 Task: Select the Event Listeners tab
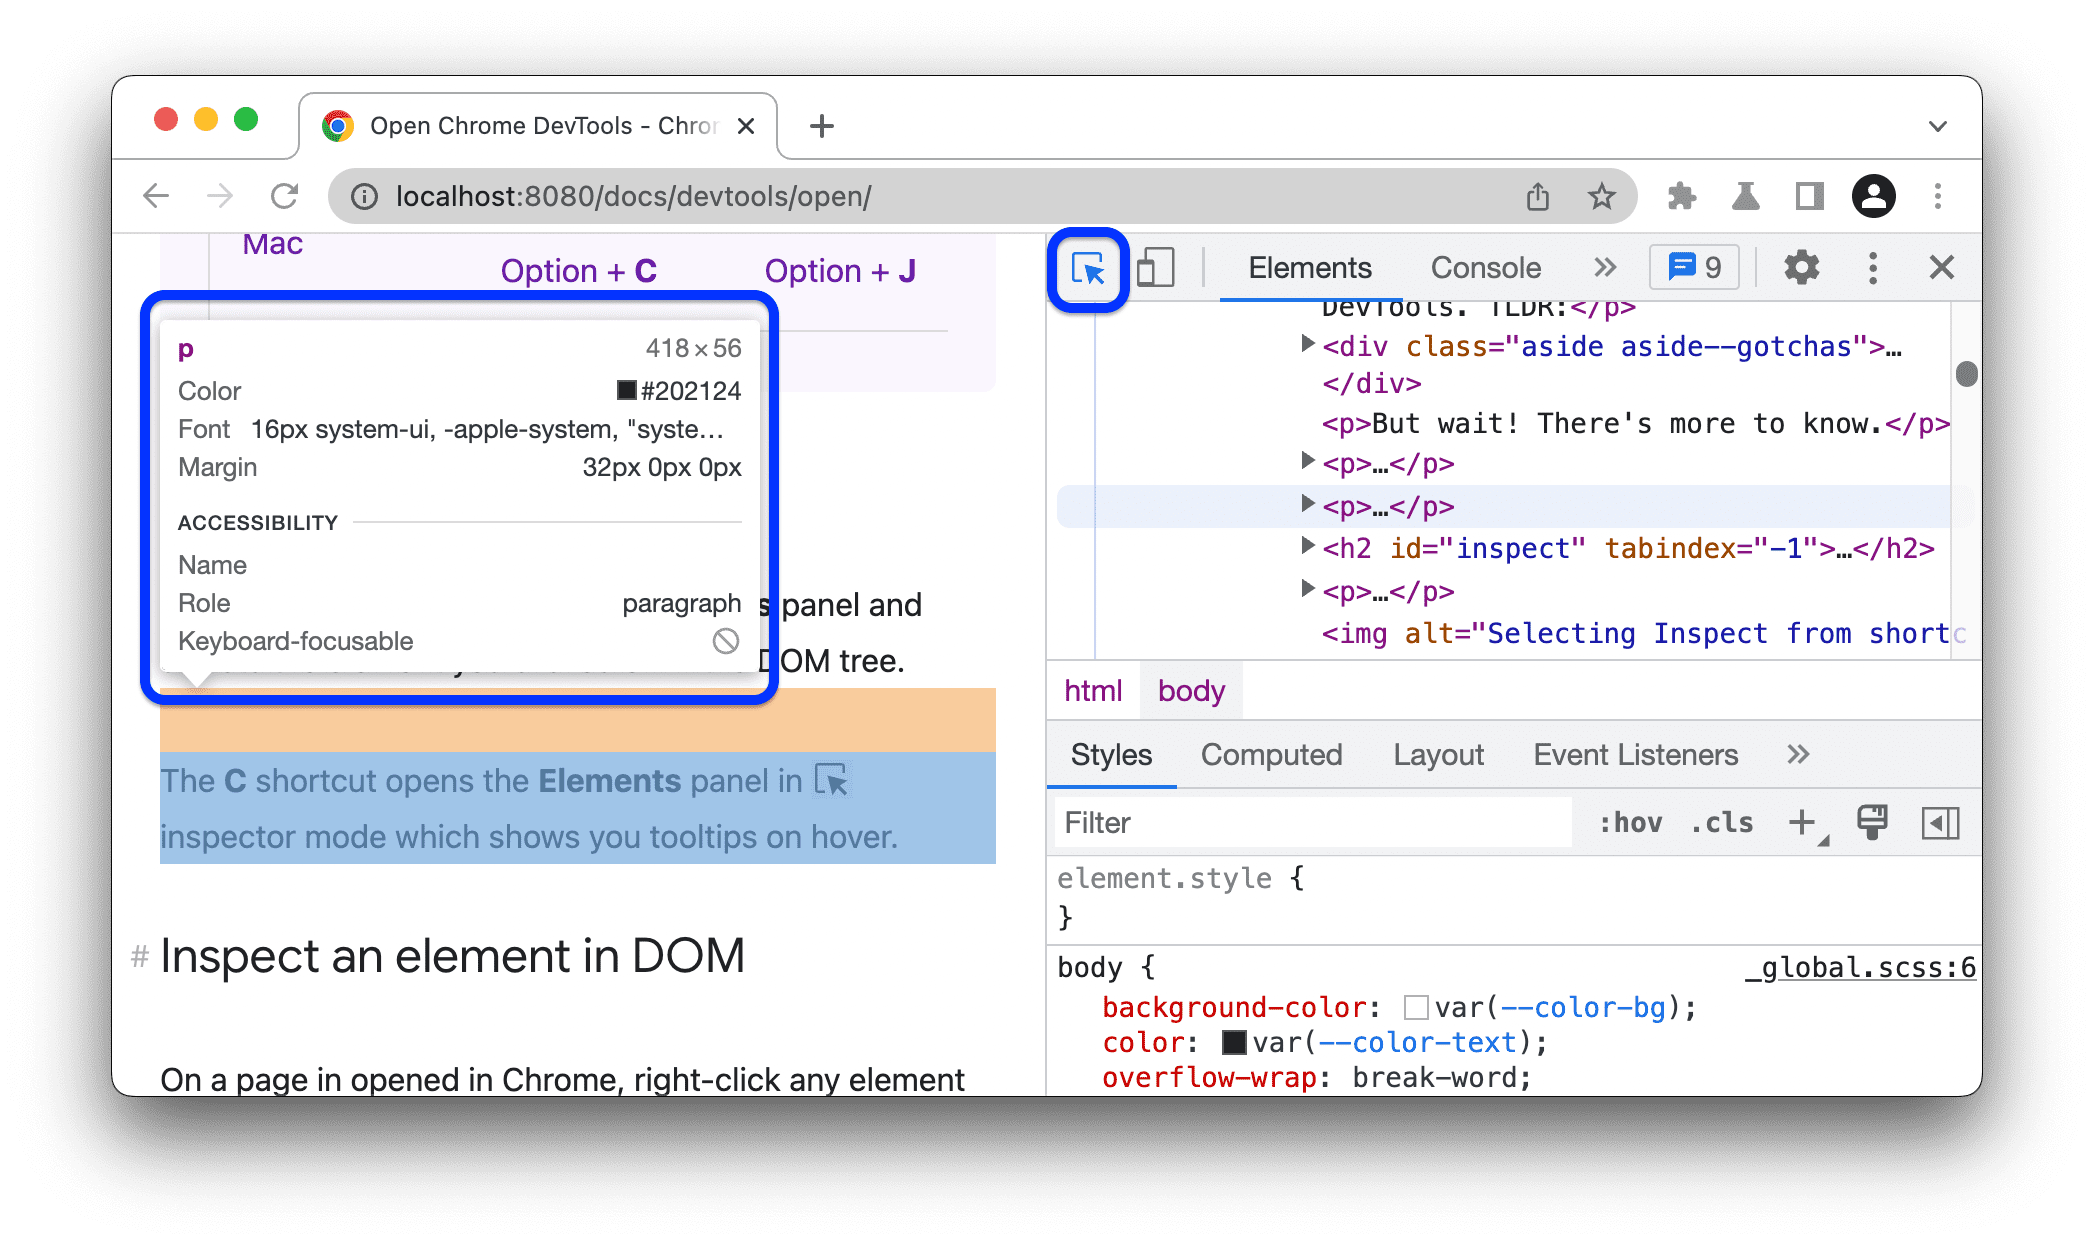click(1635, 755)
